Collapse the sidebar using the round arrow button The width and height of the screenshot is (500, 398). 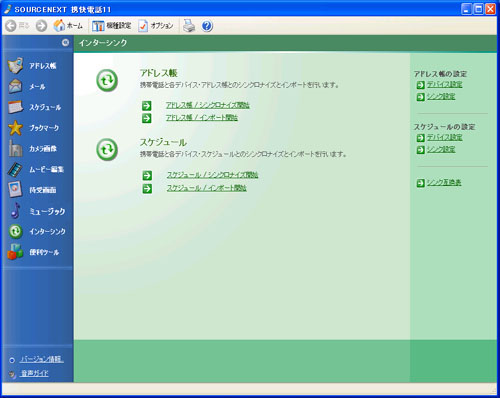[x=65, y=42]
